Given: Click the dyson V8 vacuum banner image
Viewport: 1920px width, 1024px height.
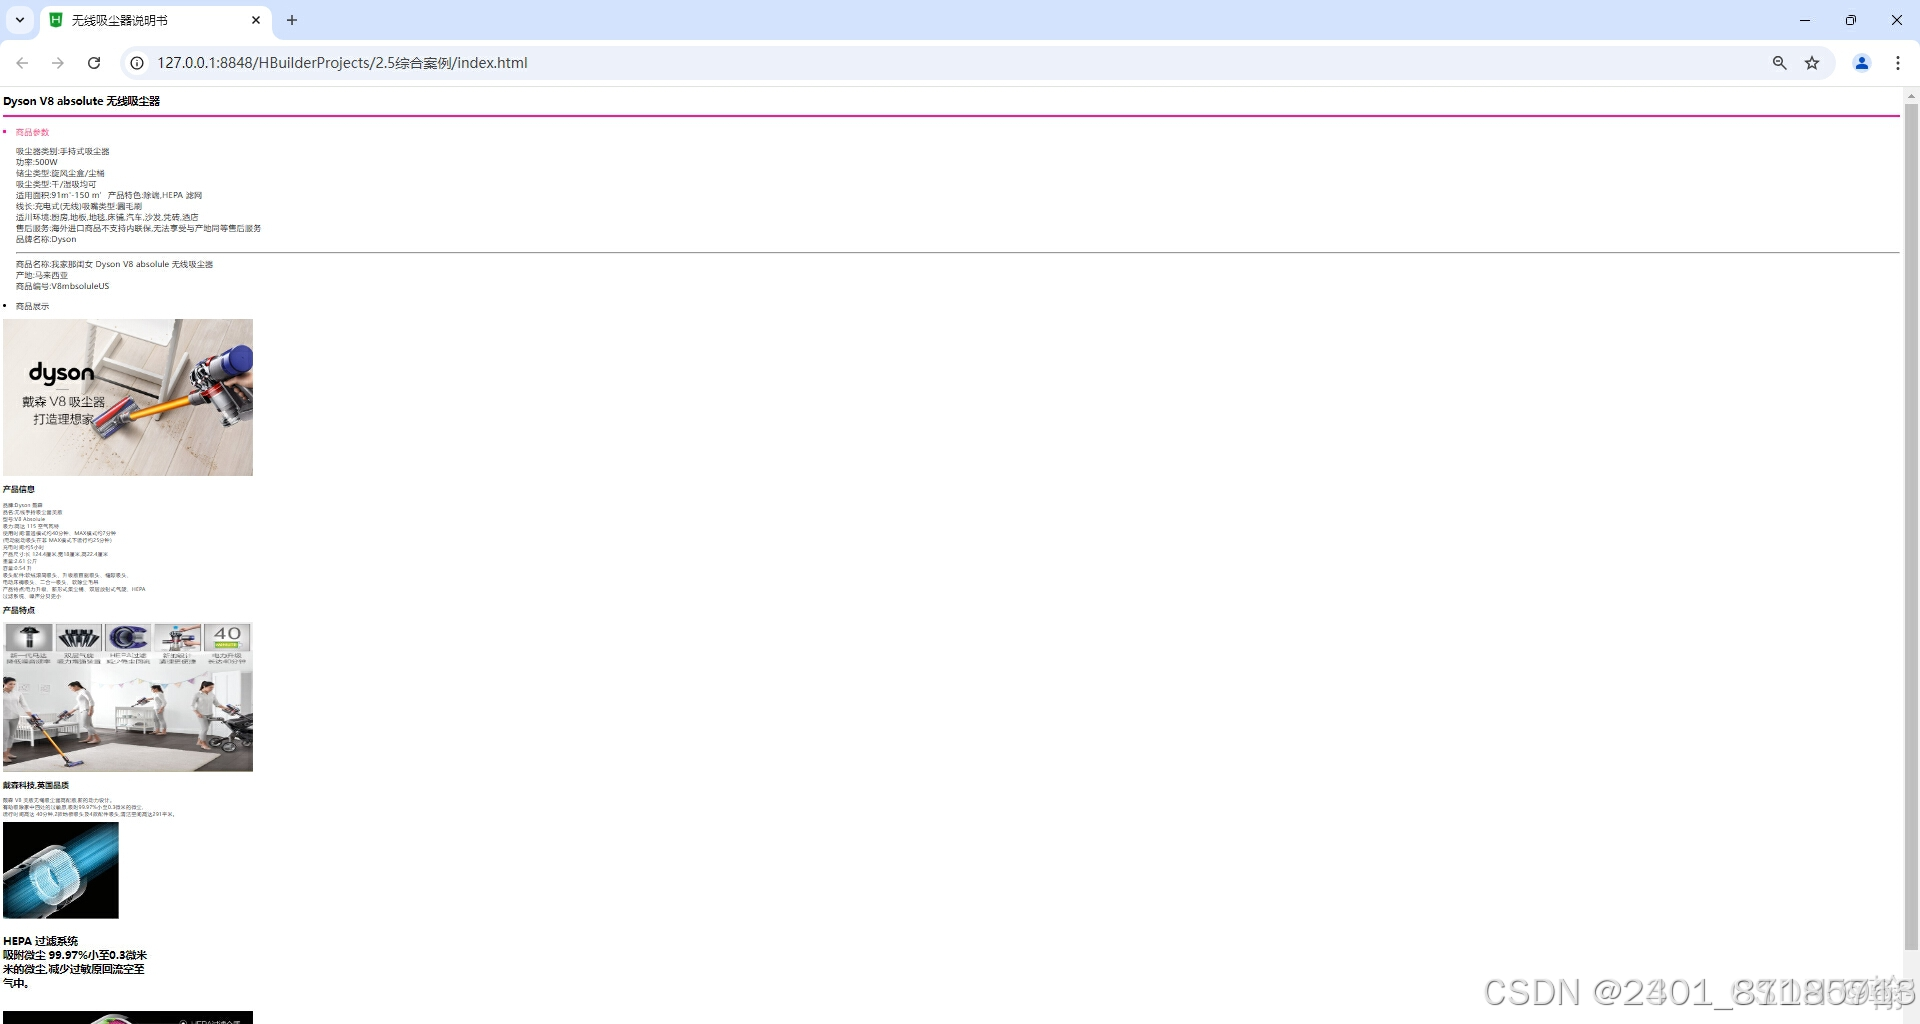Looking at the screenshot, I should 128,397.
